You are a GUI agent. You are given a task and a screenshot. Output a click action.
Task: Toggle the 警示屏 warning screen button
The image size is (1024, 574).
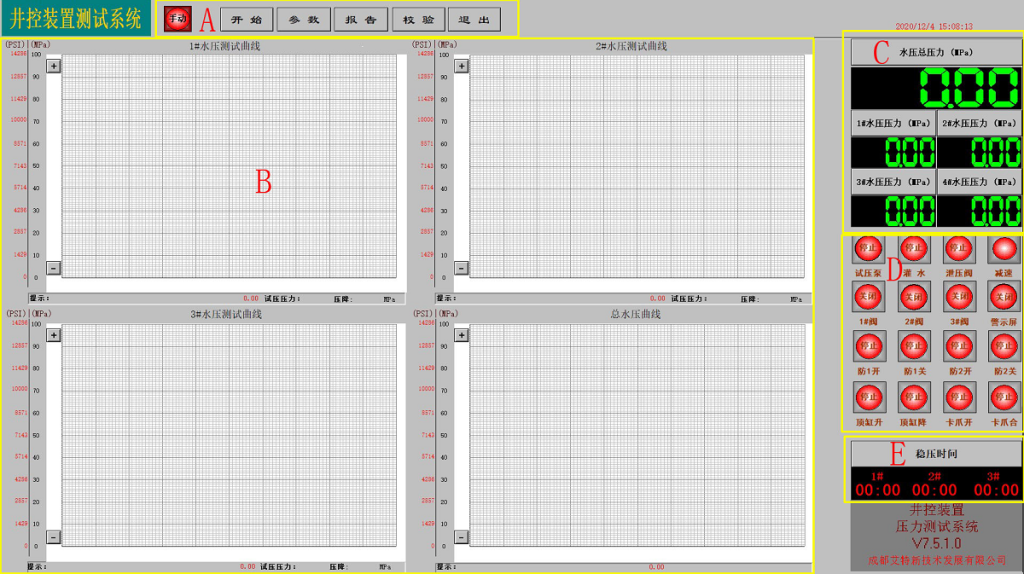1003,297
